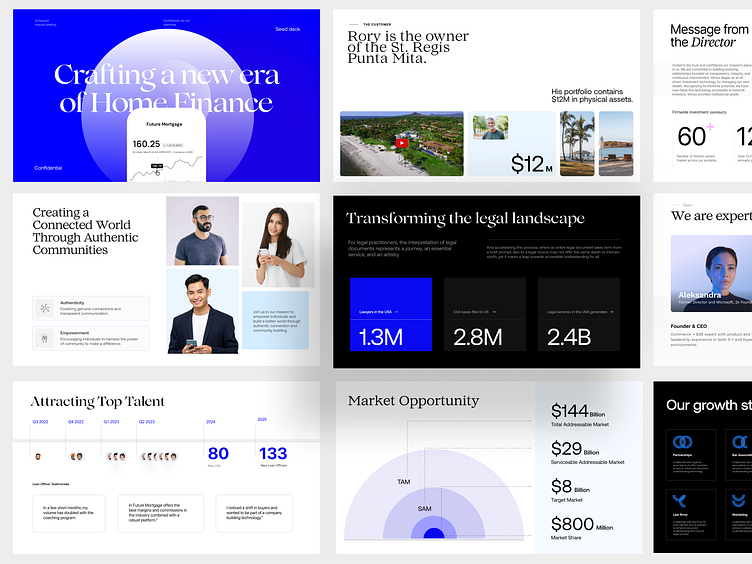The image size is (752, 564).
Task: Click the Partnerships interlocking rings icon
Action: click(x=683, y=441)
